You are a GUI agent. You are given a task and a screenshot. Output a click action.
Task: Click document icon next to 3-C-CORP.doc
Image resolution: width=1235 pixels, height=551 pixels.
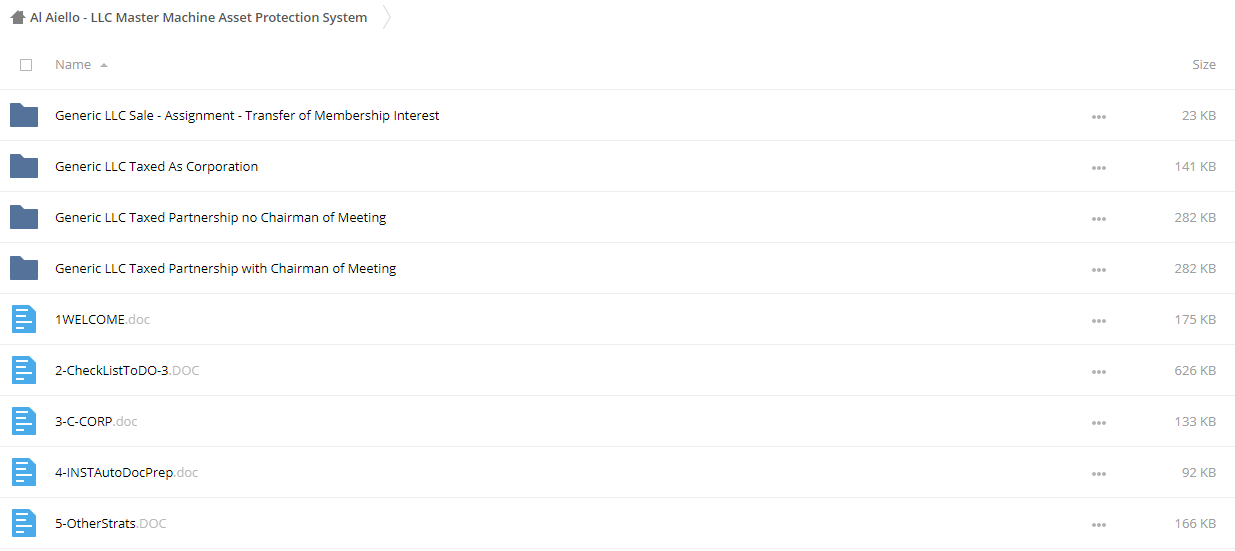tap(24, 421)
